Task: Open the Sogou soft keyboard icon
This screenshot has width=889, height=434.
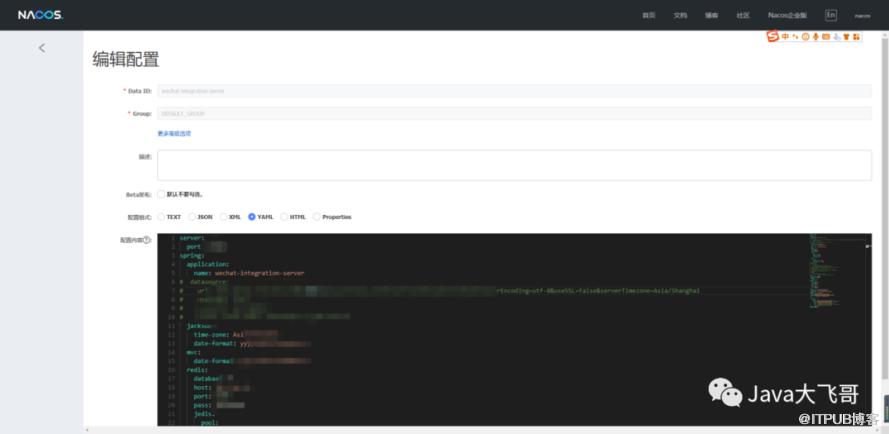Action: (826, 37)
